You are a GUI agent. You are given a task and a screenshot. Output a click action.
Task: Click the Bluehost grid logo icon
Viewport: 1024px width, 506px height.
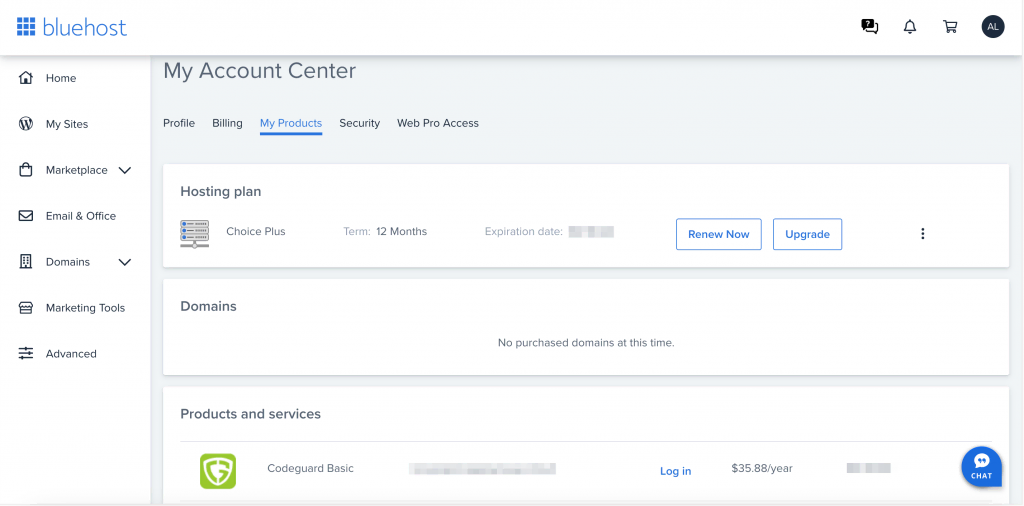(x=26, y=27)
